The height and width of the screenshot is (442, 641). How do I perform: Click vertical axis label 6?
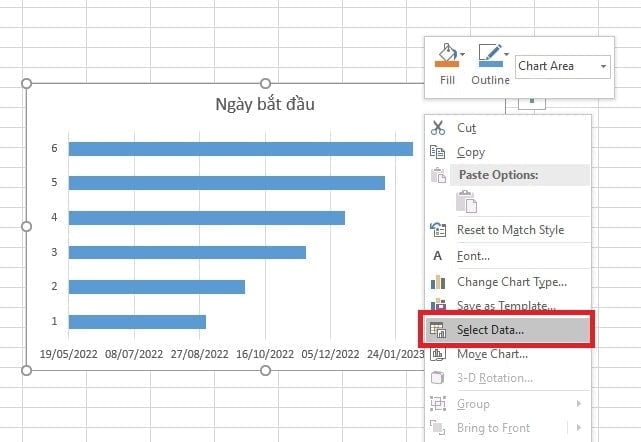54,148
